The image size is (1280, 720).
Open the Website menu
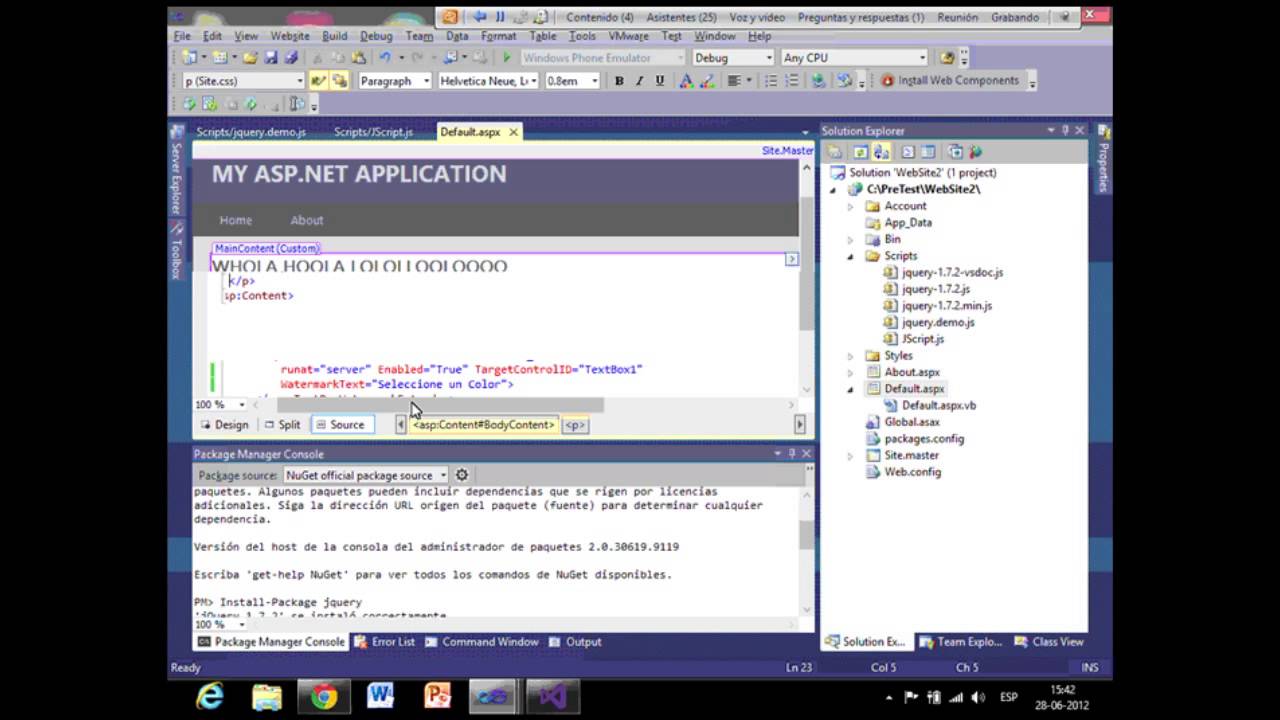tap(290, 36)
